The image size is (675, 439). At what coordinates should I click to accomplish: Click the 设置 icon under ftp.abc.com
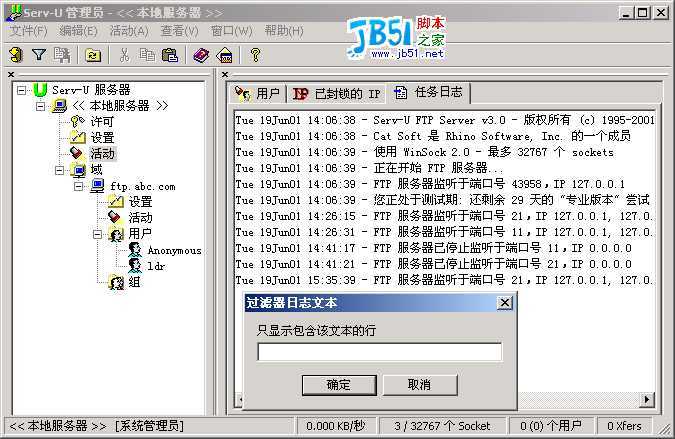point(116,201)
